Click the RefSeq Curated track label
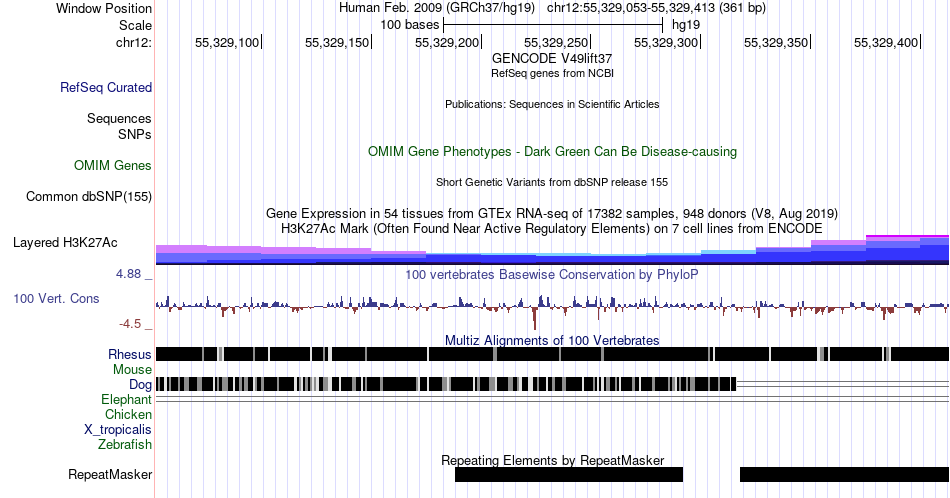Viewport: 950px width, 498px height. (105, 87)
